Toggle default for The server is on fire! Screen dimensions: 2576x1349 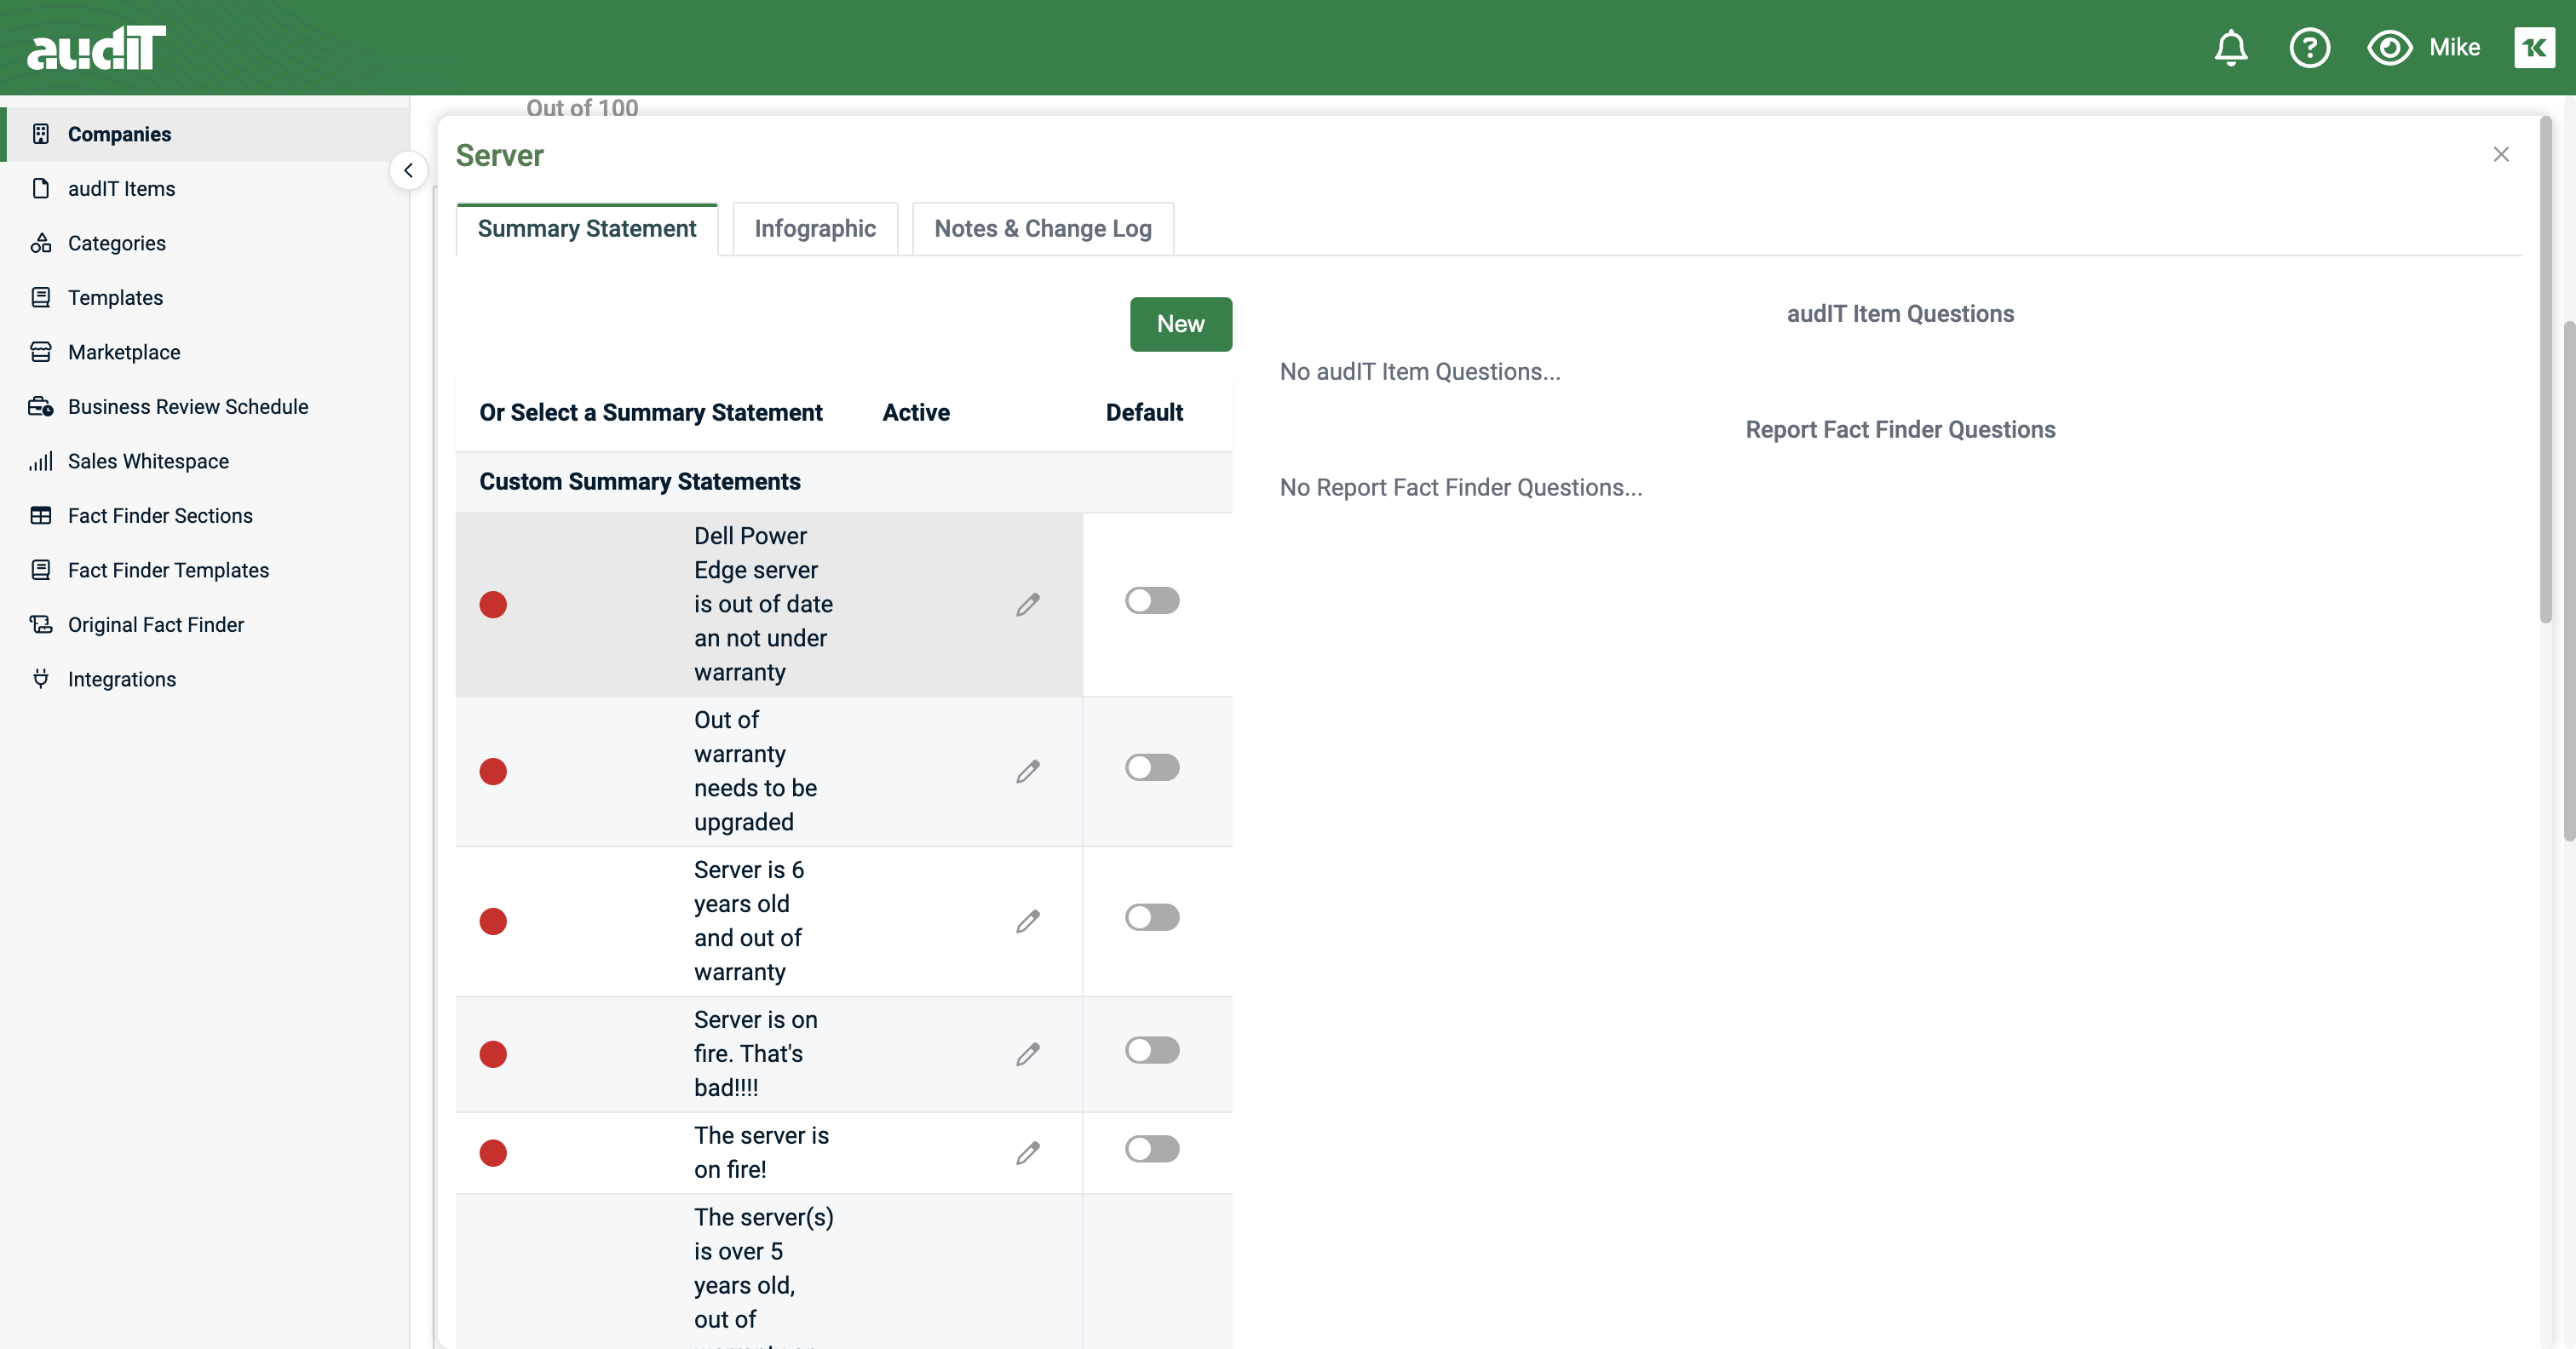pyautogui.click(x=1152, y=1149)
